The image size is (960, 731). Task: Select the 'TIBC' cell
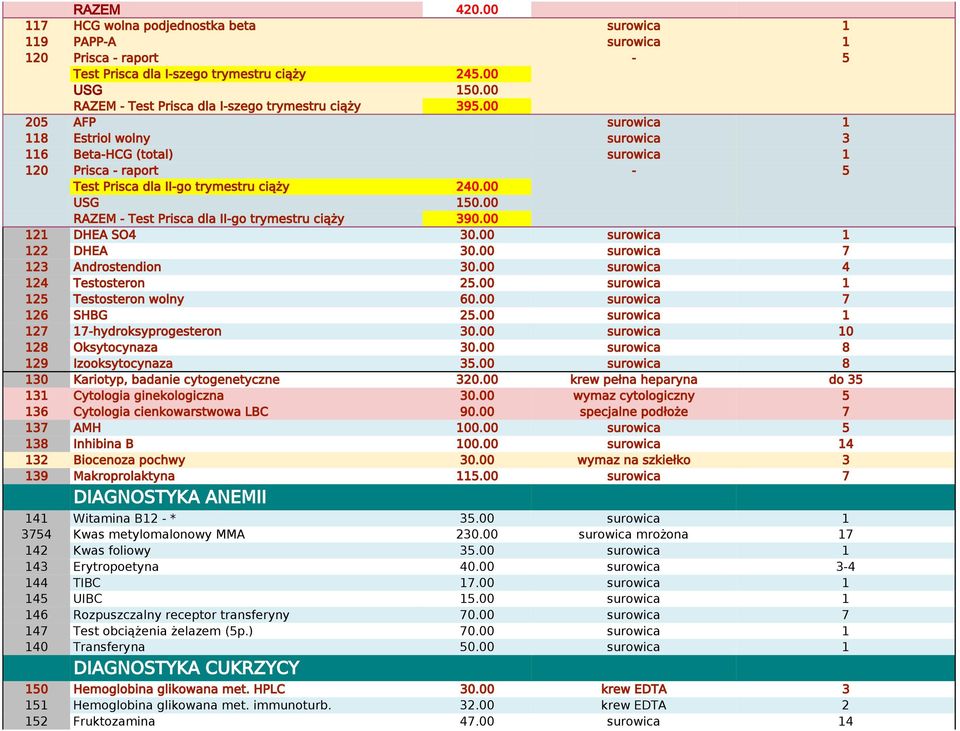point(86,583)
